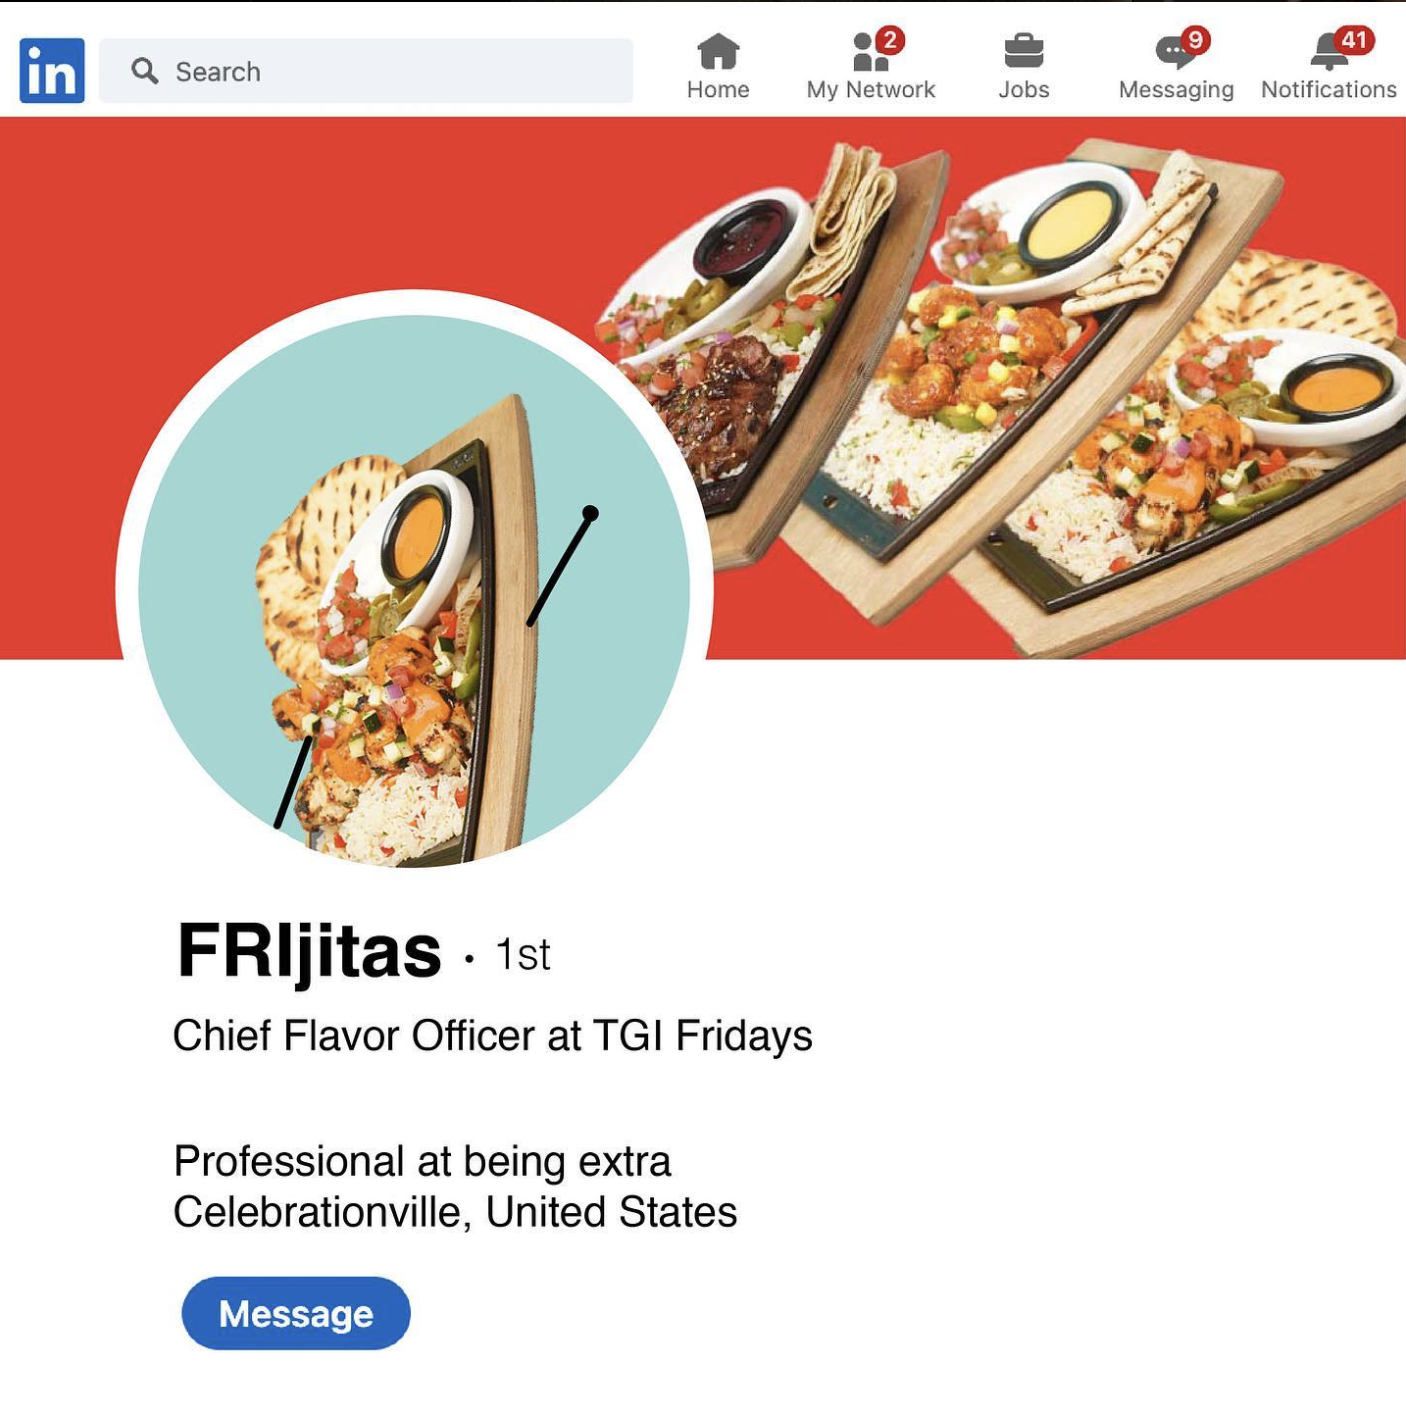Open My Network people icon
This screenshot has width=1406, height=1412.
tap(868, 52)
